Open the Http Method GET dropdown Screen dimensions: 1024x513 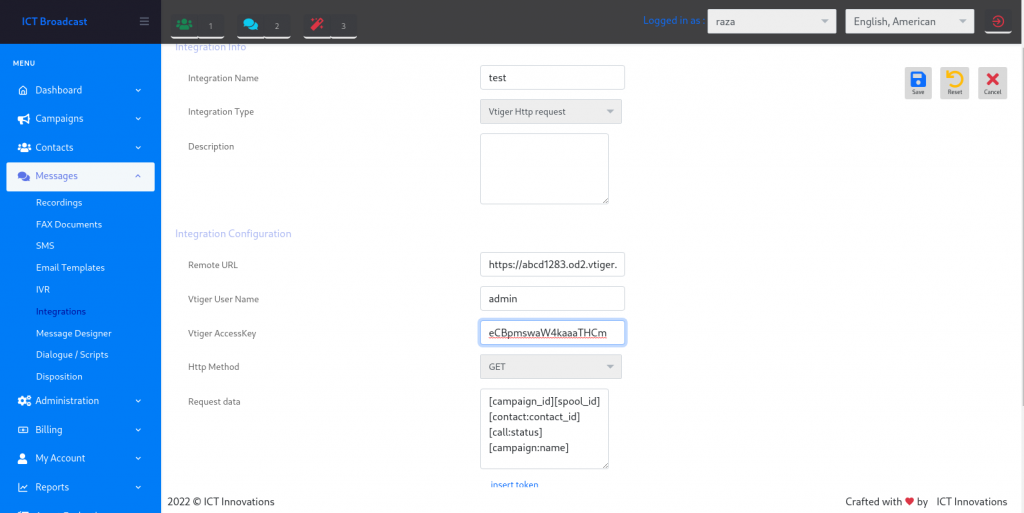(x=551, y=367)
